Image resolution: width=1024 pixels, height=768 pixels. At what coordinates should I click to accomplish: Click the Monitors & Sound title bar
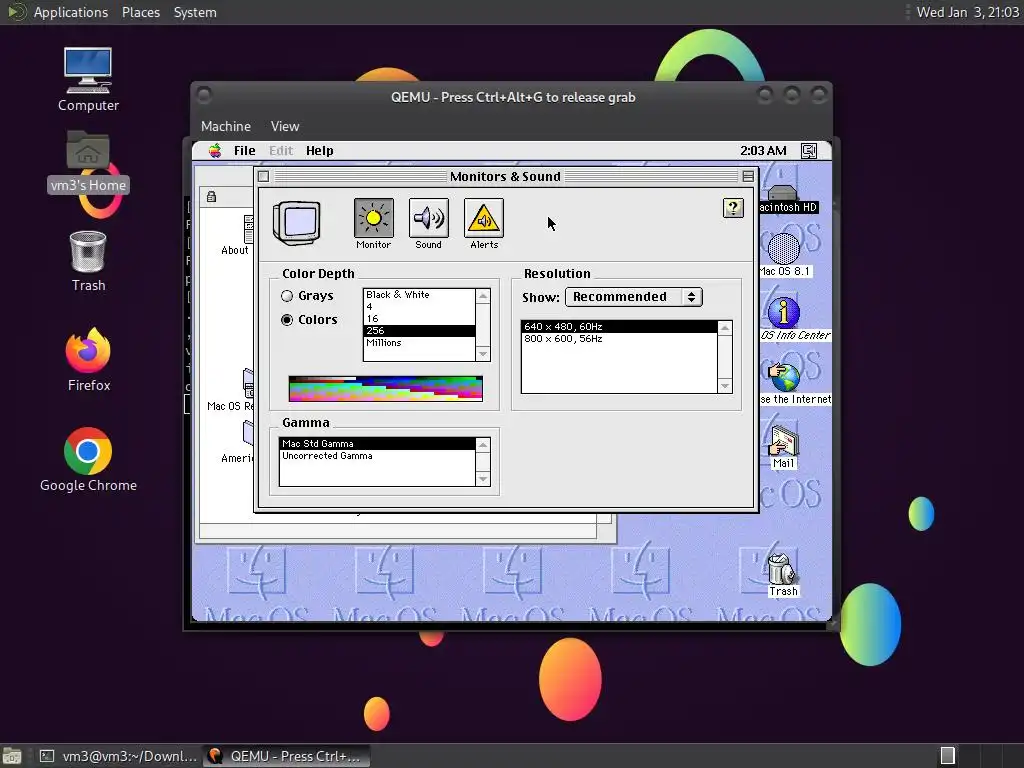pyautogui.click(x=505, y=176)
